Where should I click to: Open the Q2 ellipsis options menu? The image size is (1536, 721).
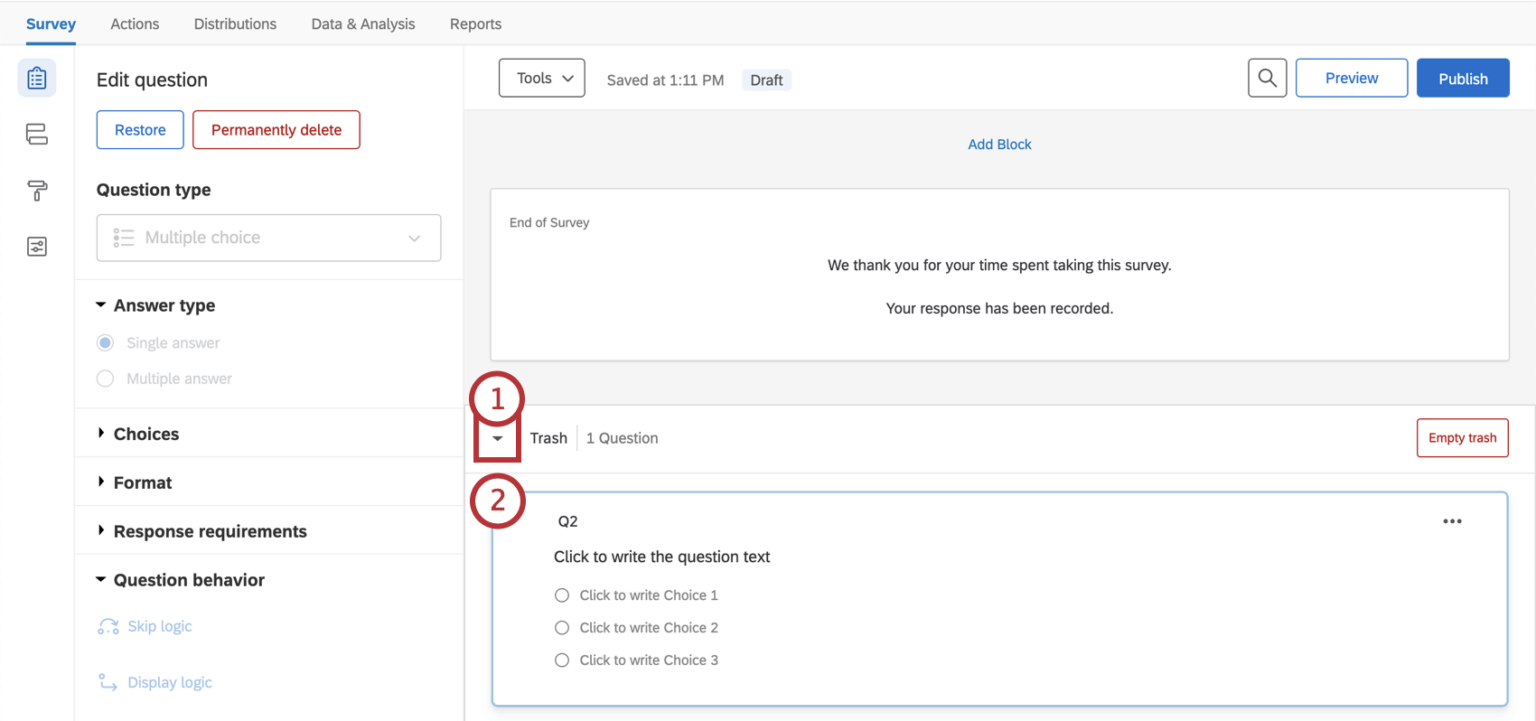1452,519
